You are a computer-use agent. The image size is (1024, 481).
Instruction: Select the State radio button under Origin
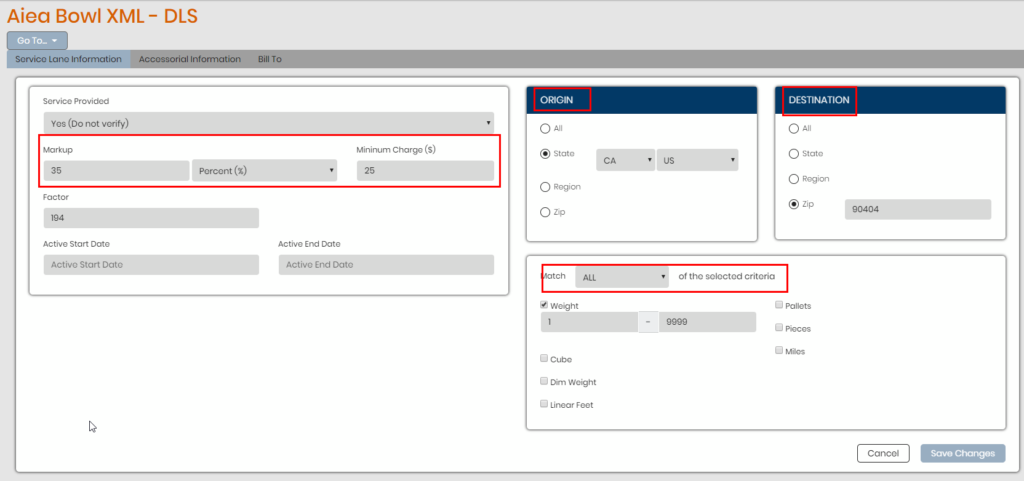pos(545,154)
